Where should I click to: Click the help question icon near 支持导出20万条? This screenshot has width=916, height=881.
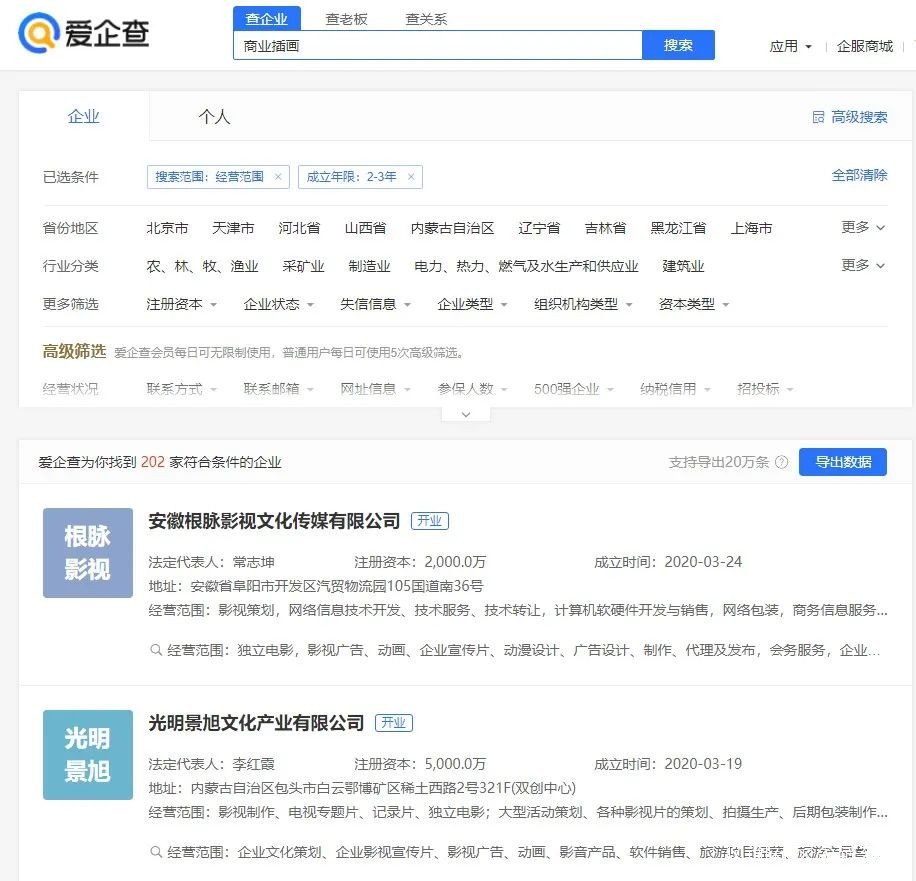[781, 462]
